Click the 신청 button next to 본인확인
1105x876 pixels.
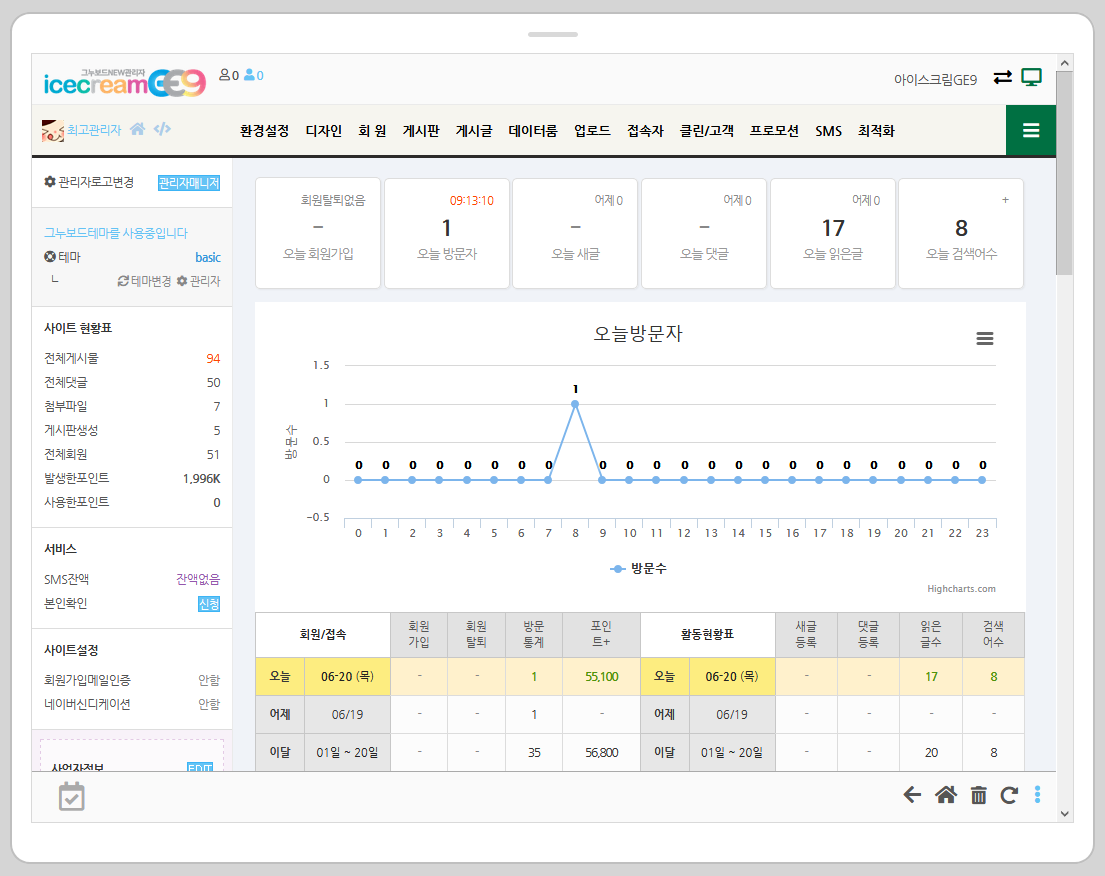(x=209, y=604)
